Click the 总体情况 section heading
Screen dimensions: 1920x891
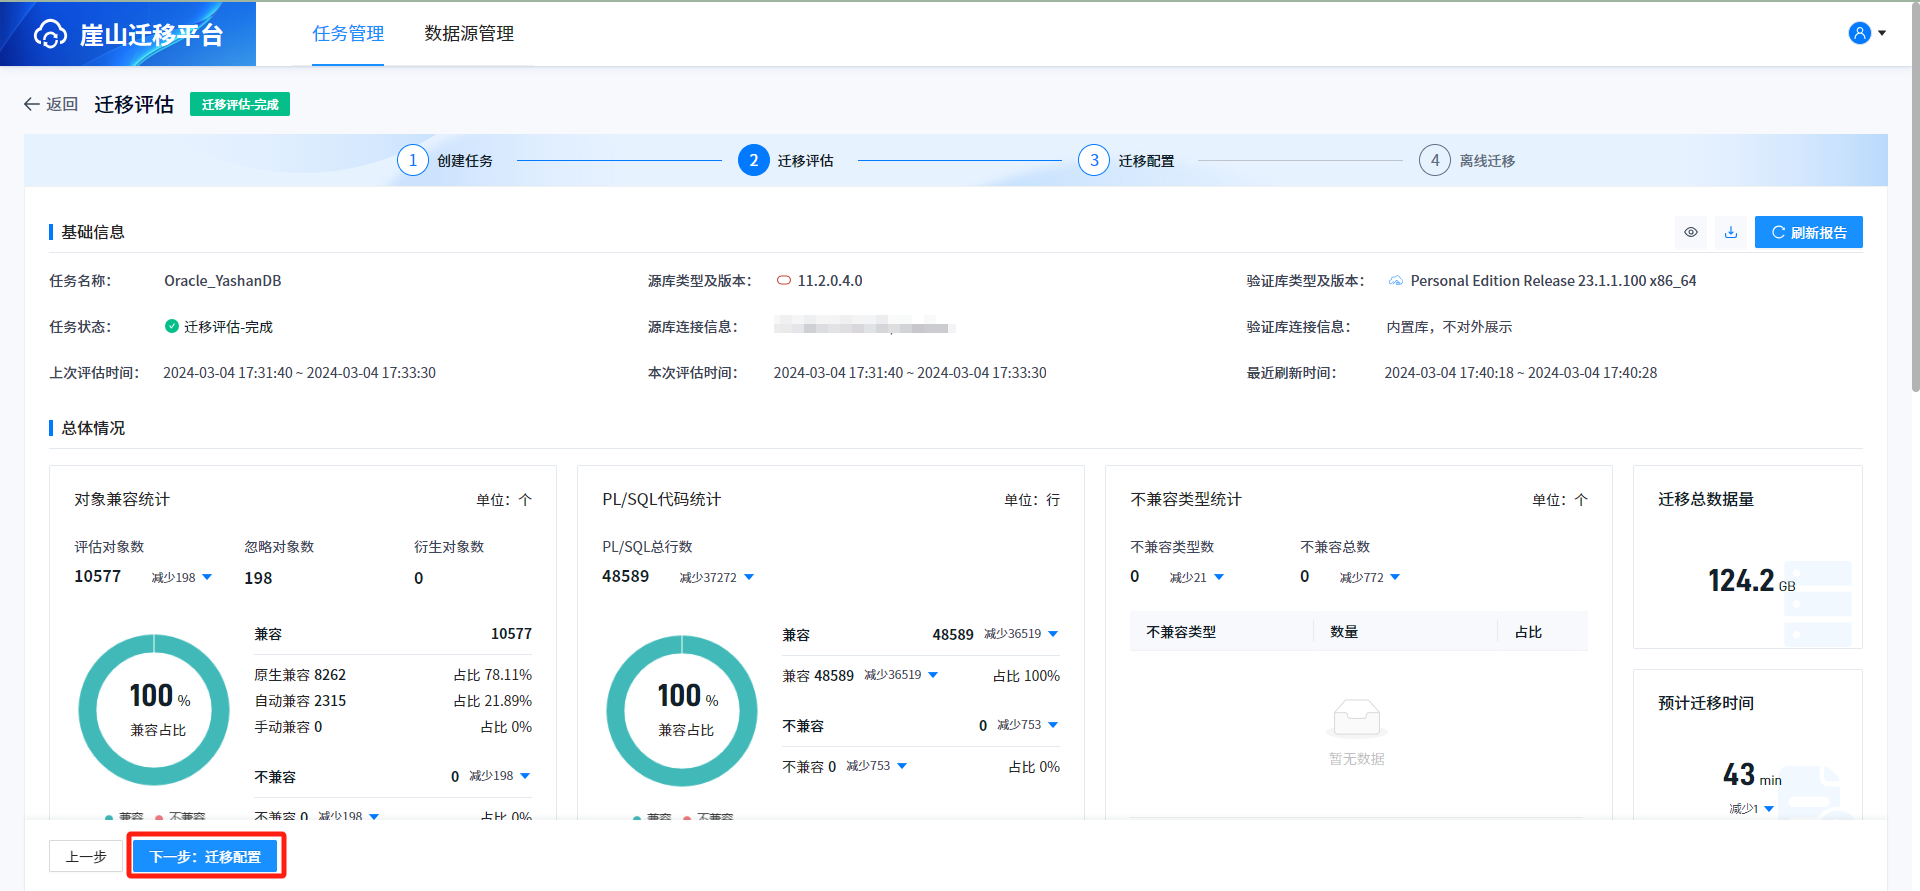[x=93, y=428]
